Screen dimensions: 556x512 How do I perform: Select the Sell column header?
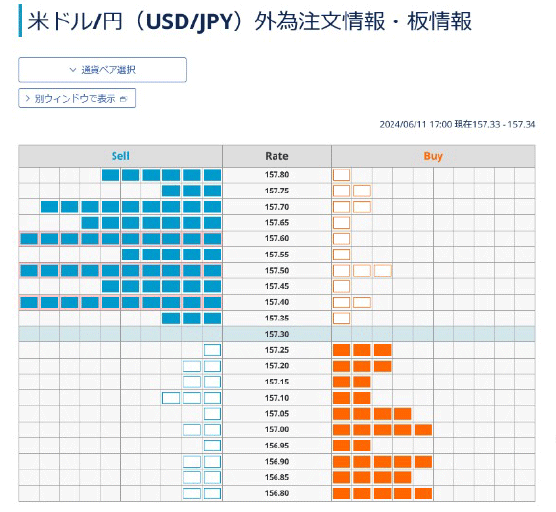(121, 156)
